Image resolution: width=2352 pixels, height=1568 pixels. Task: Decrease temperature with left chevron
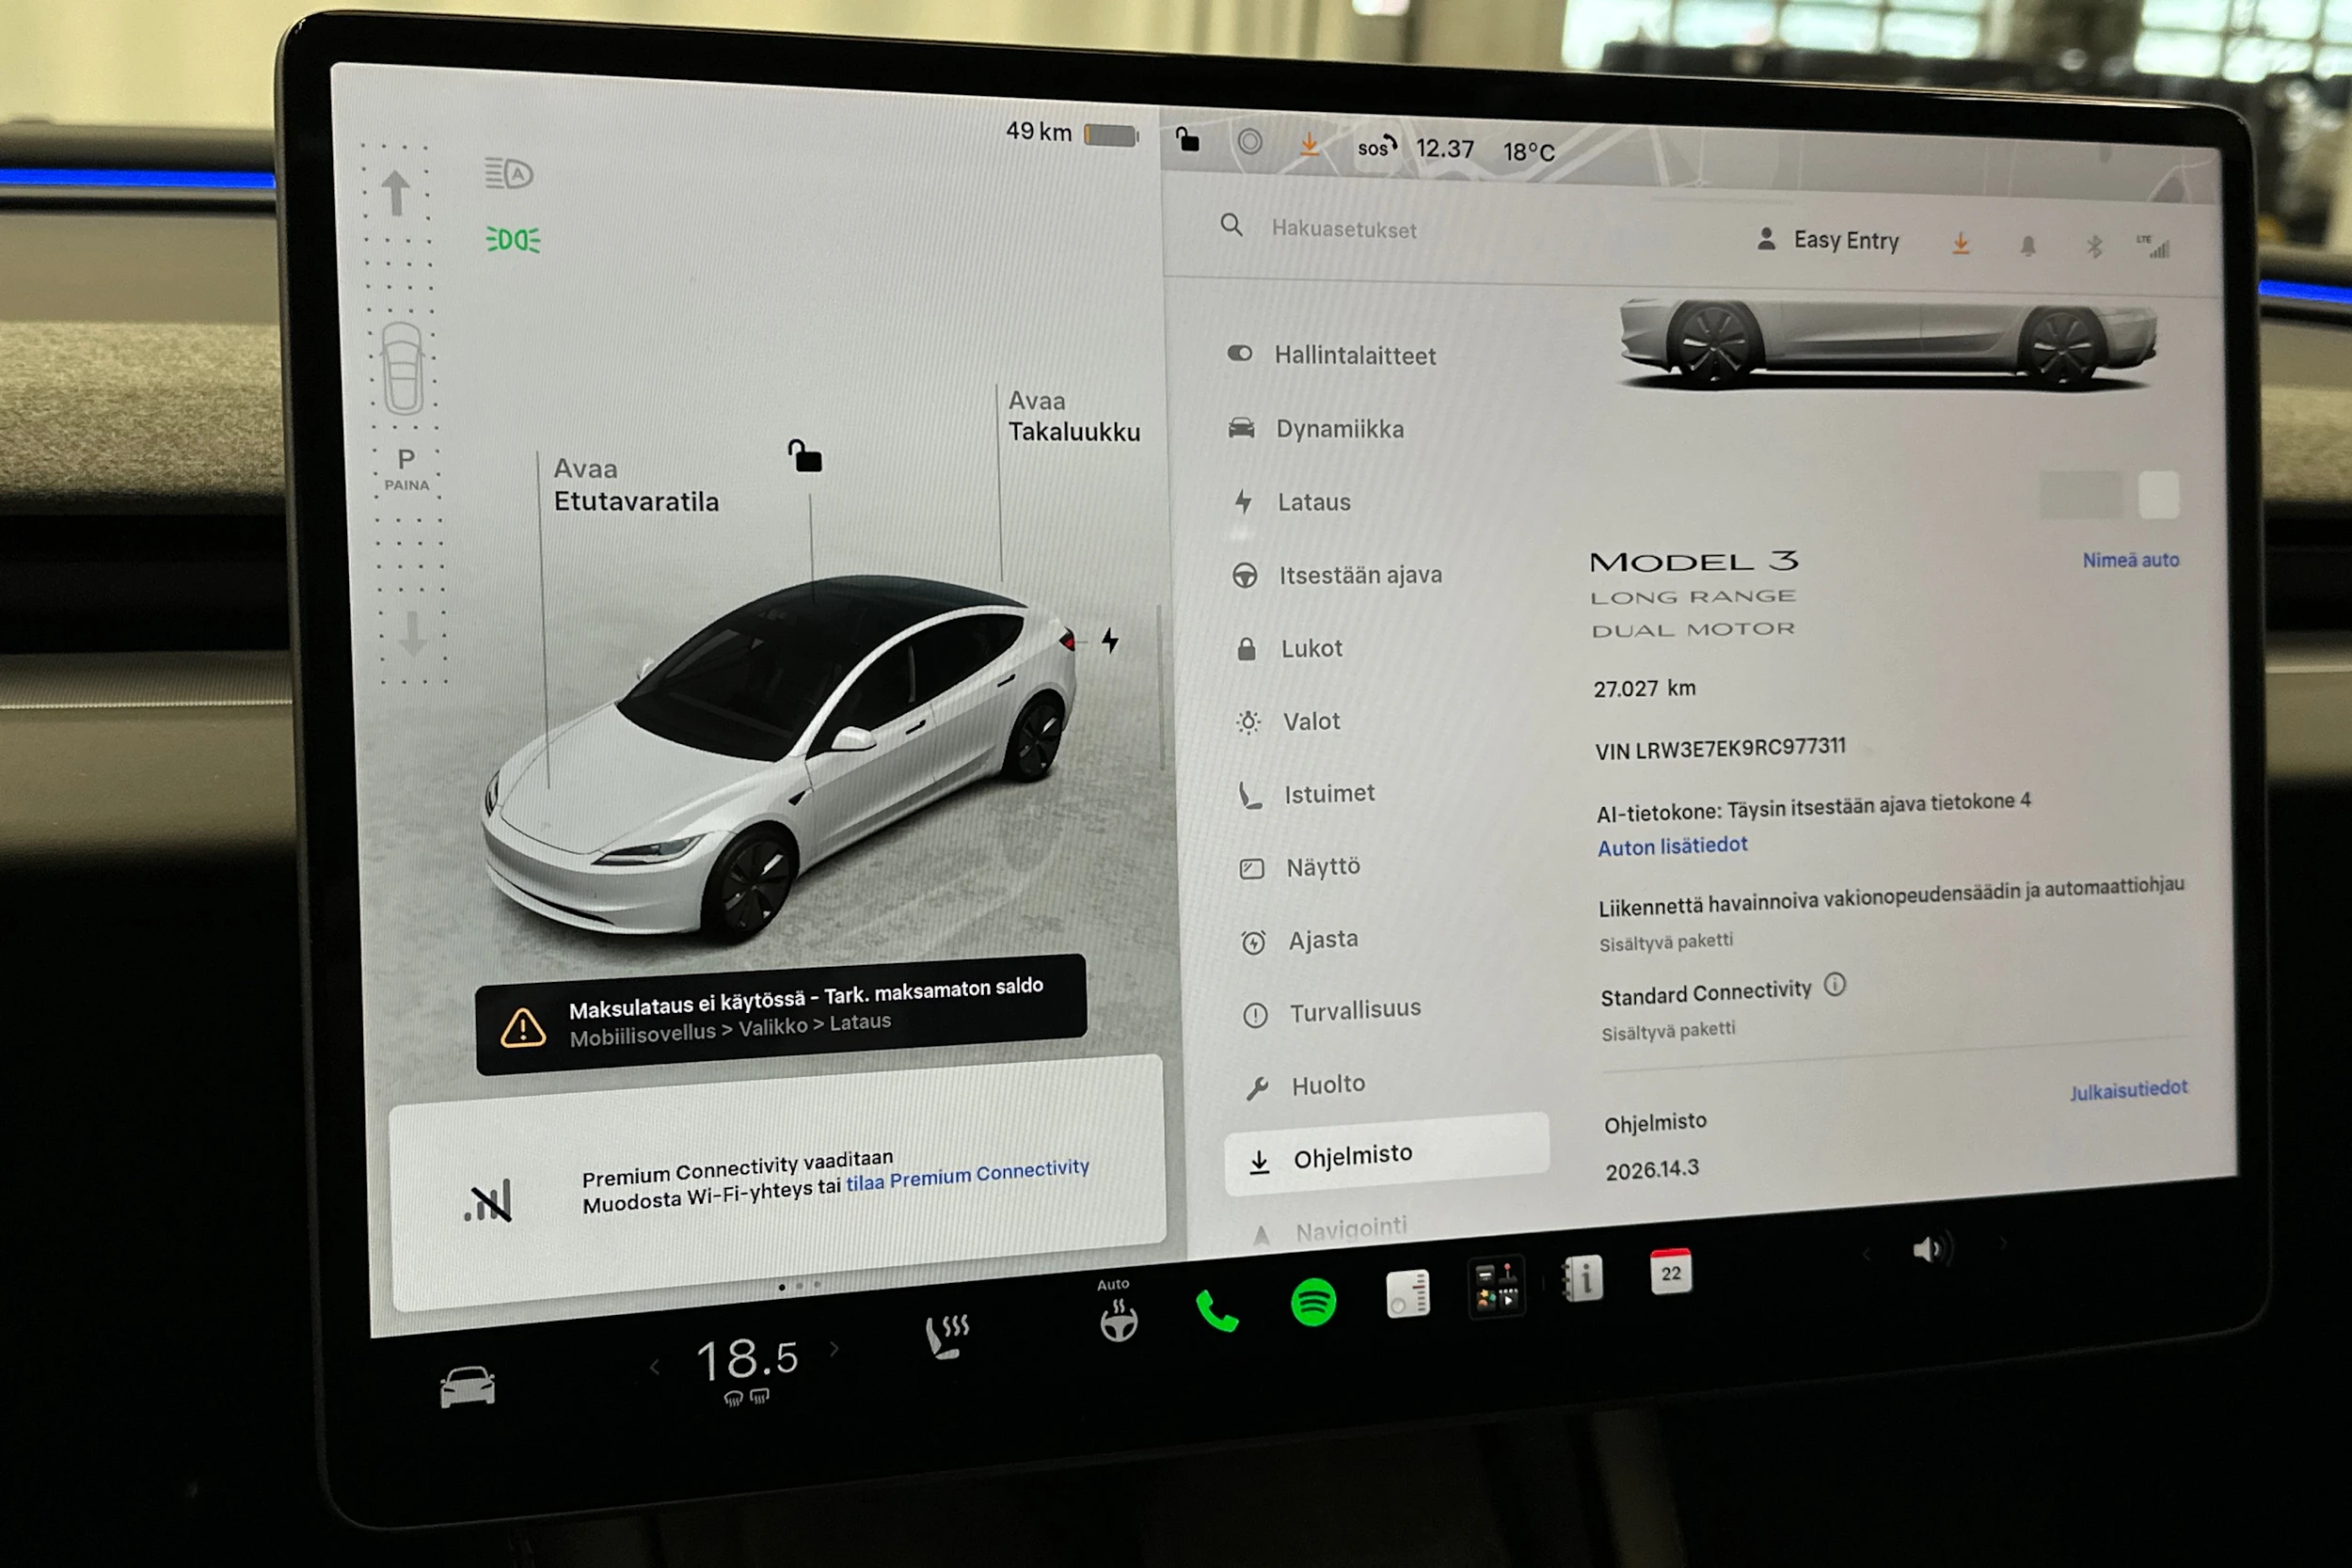pos(655,1367)
